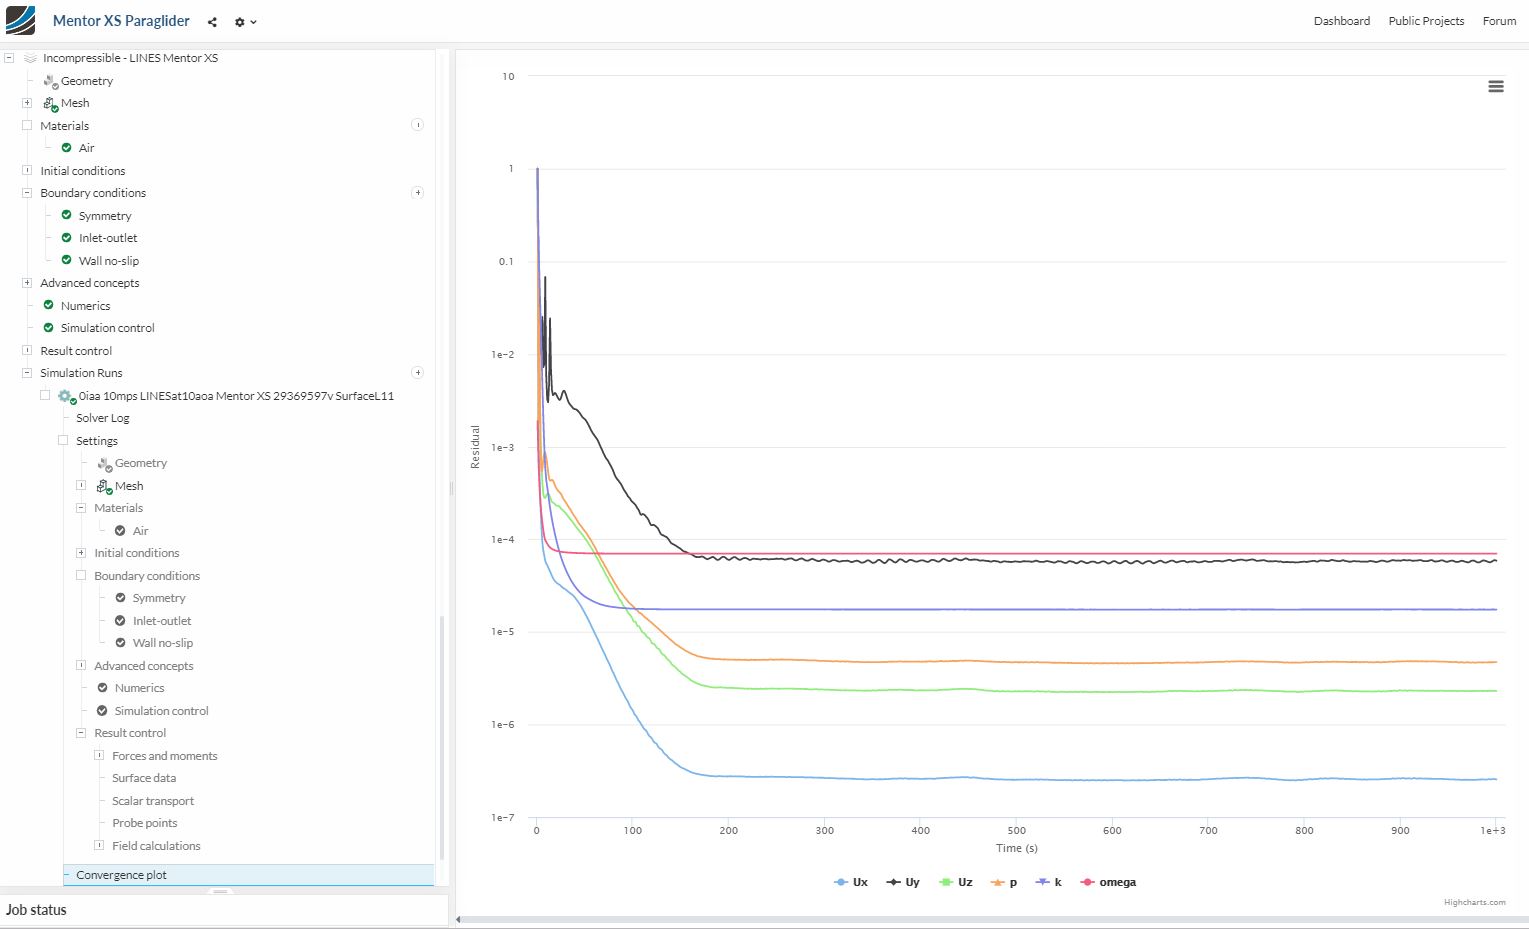Open the chart hamburger context menu
Screen dimensions: 1529x930
coord(1496,87)
